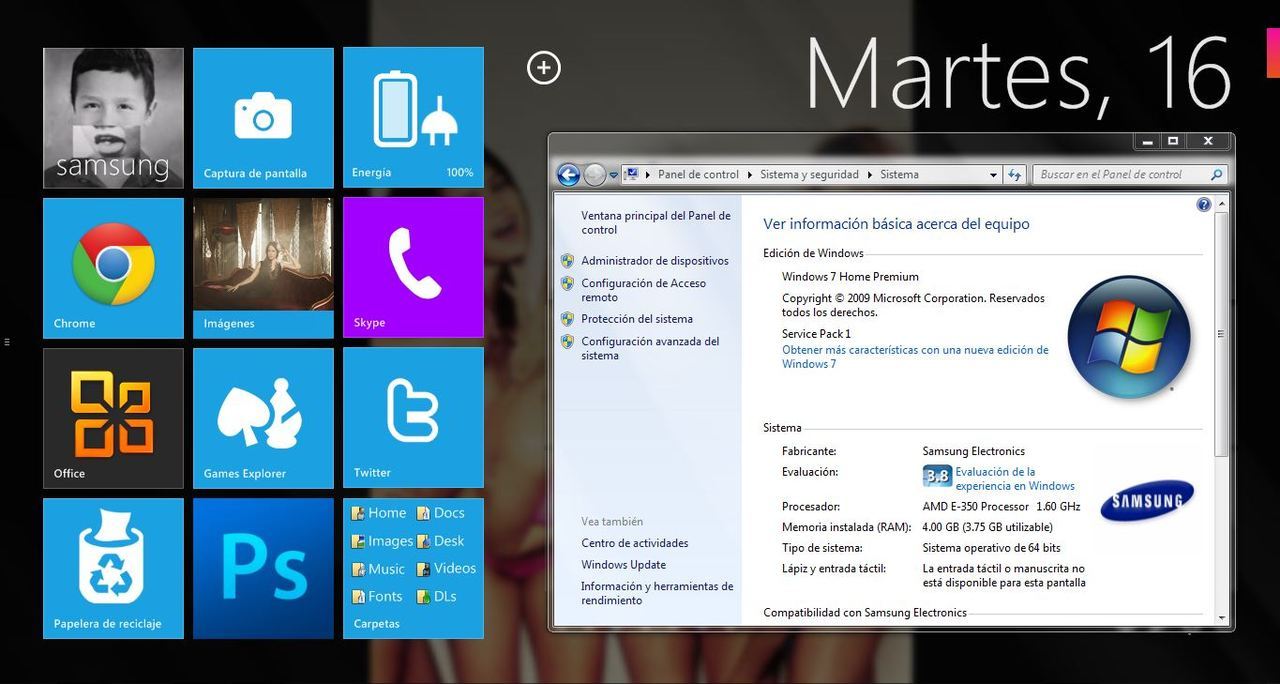Open the Imágenes photo tile
This screenshot has width=1280, height=684.
coord(263,268)
